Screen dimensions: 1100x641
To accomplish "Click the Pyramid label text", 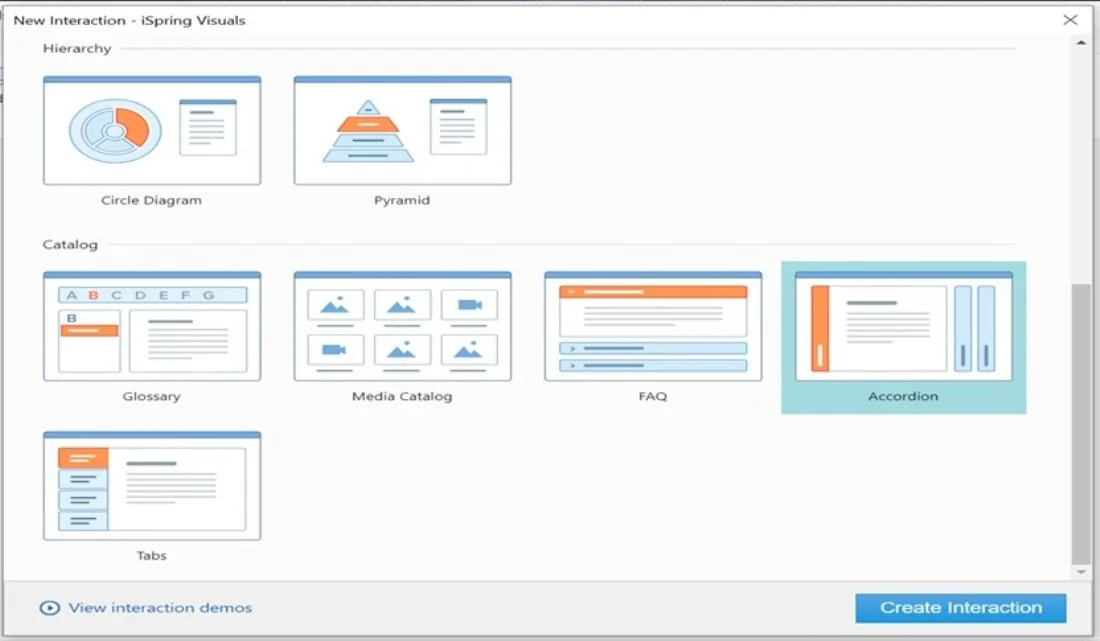I will click(x=401, y=200).
